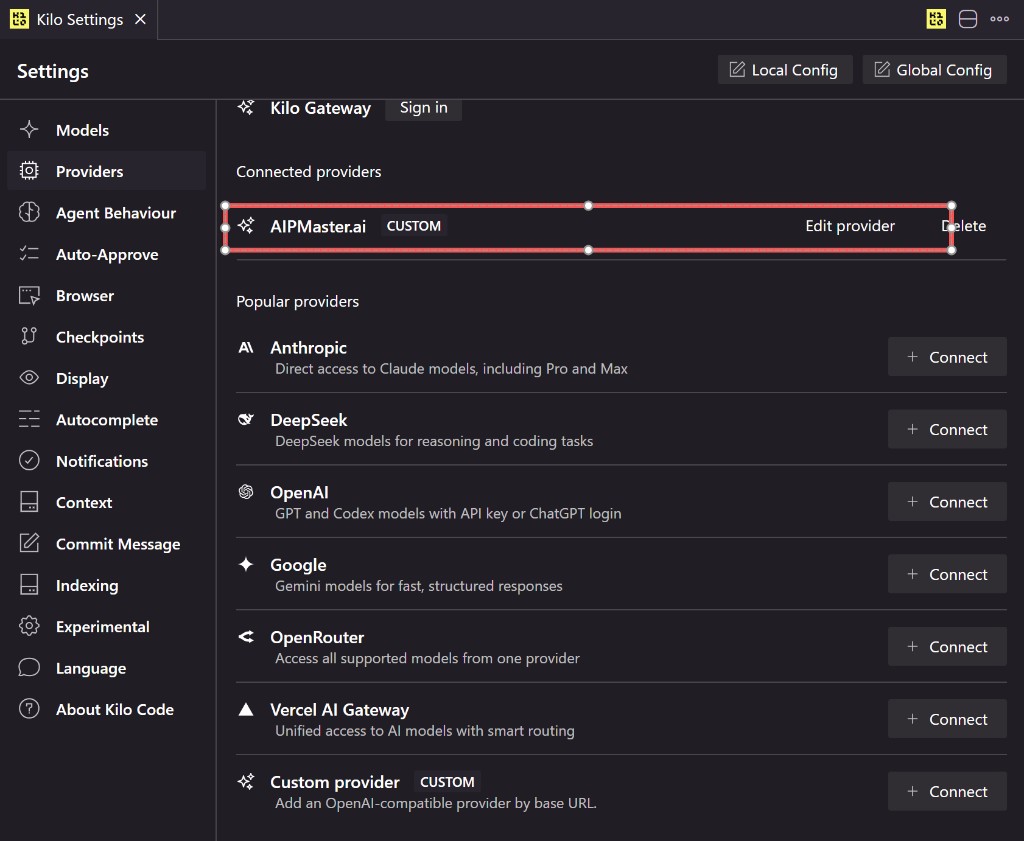This screenshot has width=1024, height=841.
Task: Open Global Config file
Action: [x=934, y=70]
